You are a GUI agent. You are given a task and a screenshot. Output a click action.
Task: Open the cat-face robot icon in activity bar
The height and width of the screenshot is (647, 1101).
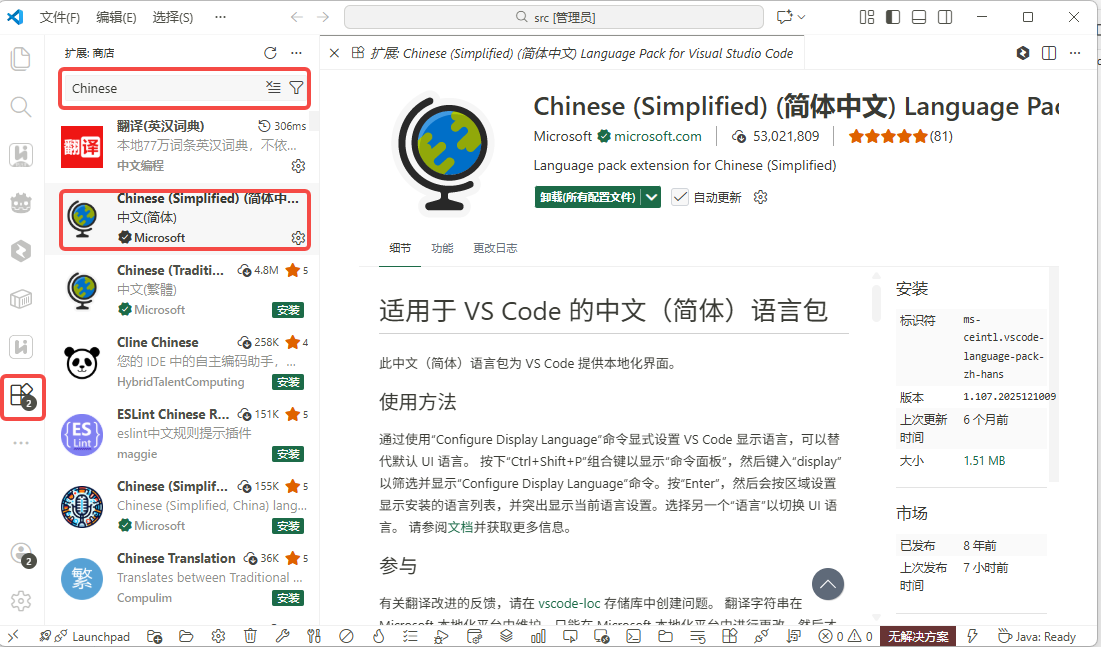21,203
